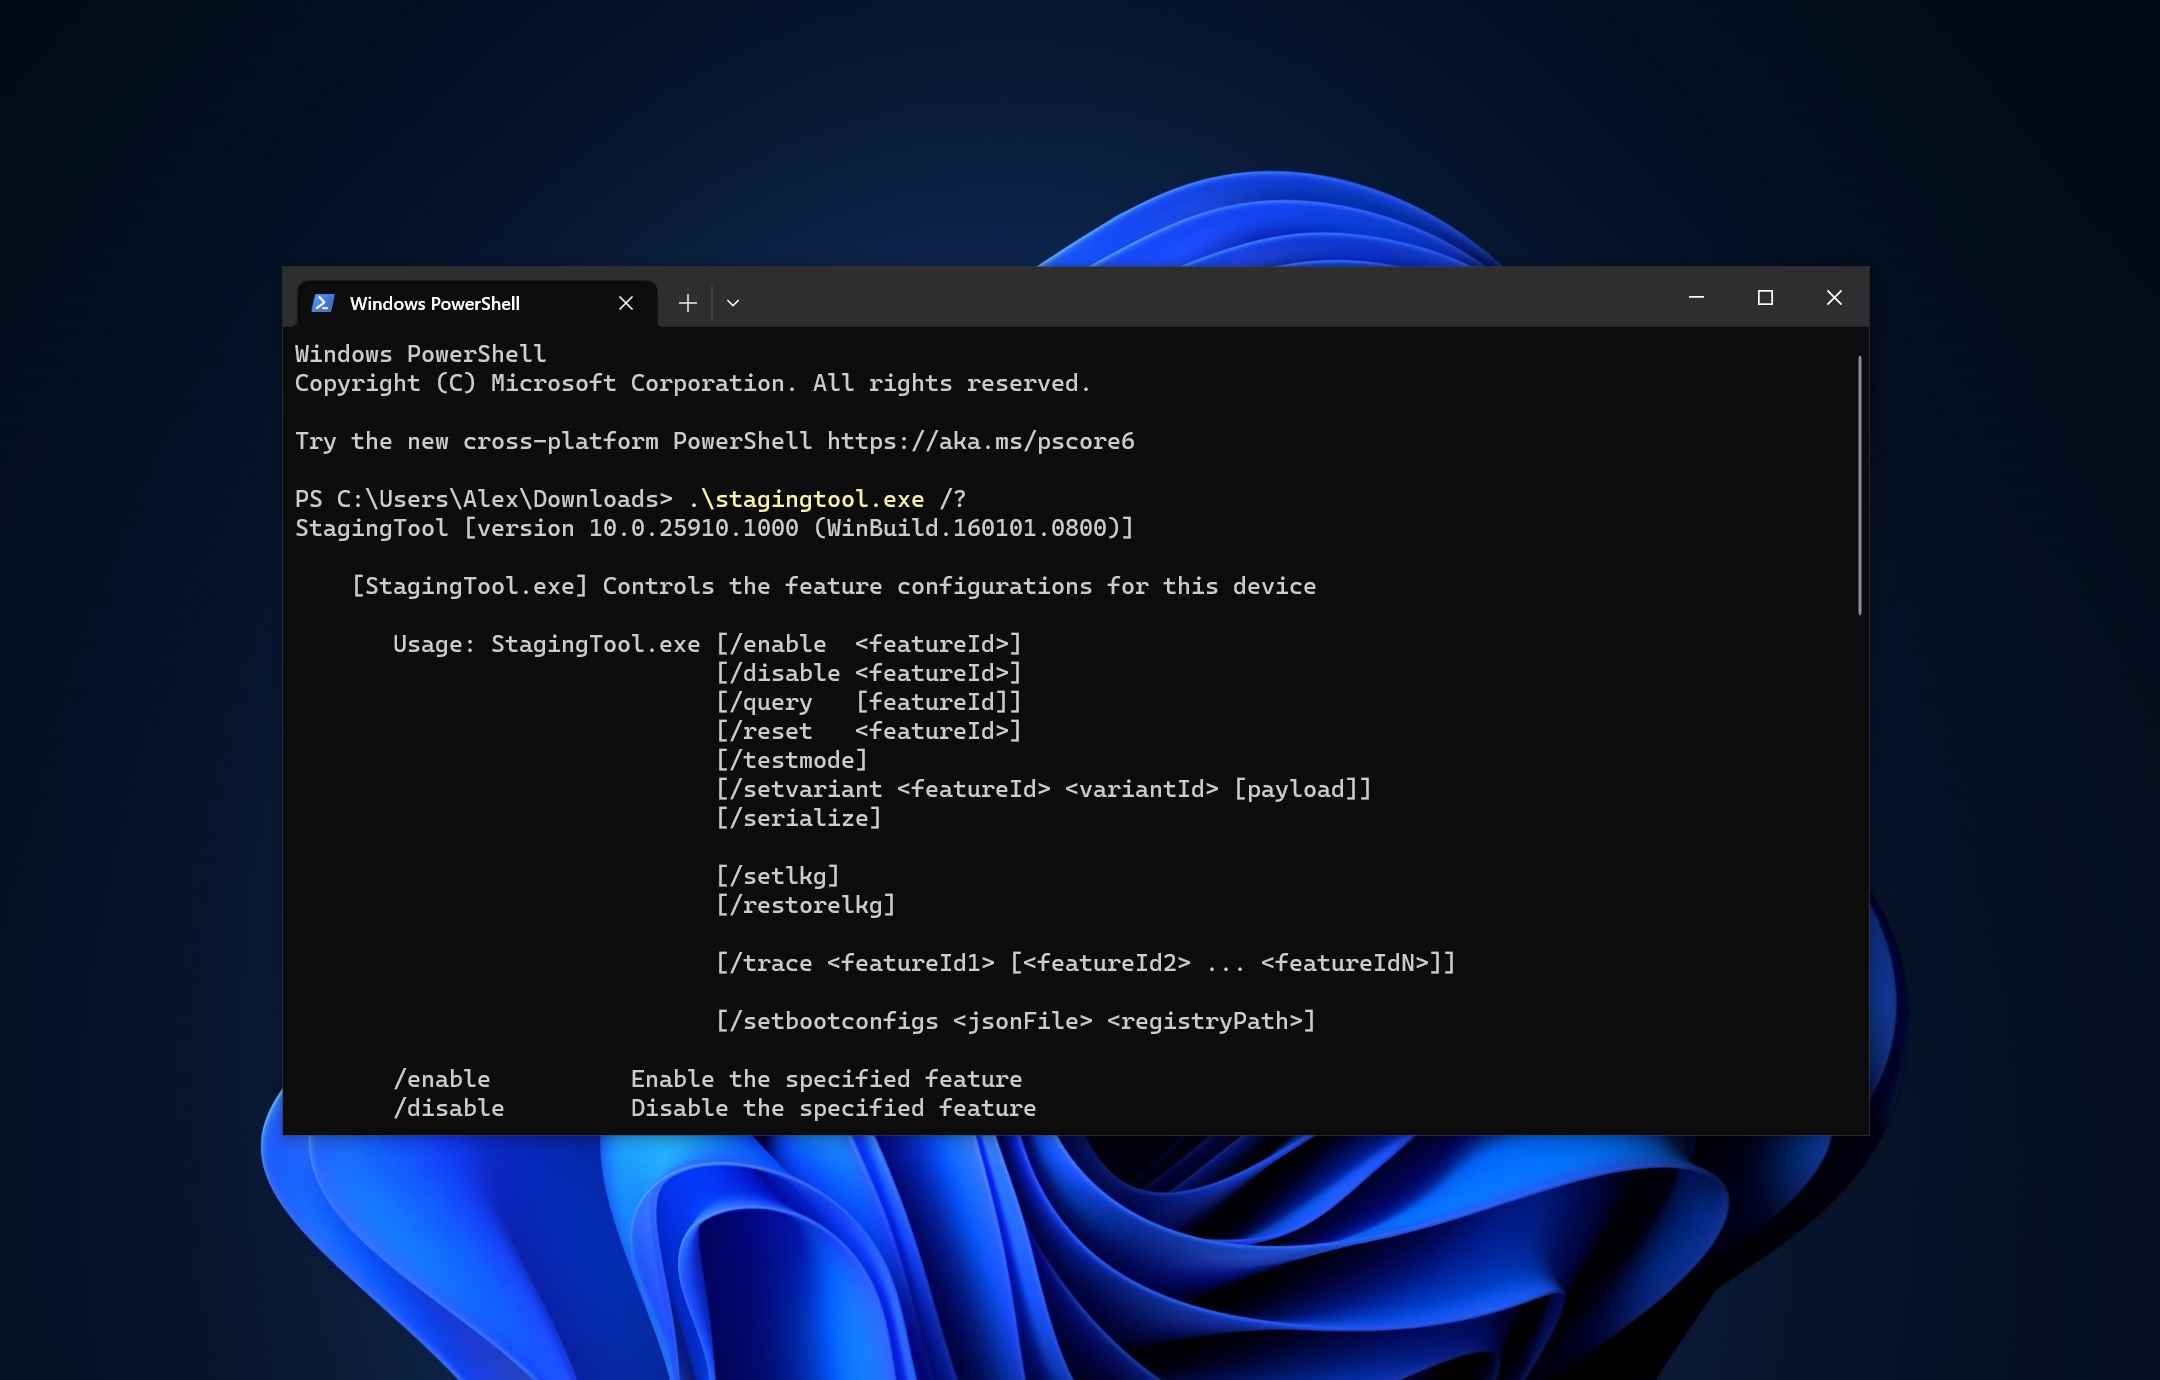Click the https://aka.ms/pscore6 link
This screenshot has height=1380, width=2160.
980,441
